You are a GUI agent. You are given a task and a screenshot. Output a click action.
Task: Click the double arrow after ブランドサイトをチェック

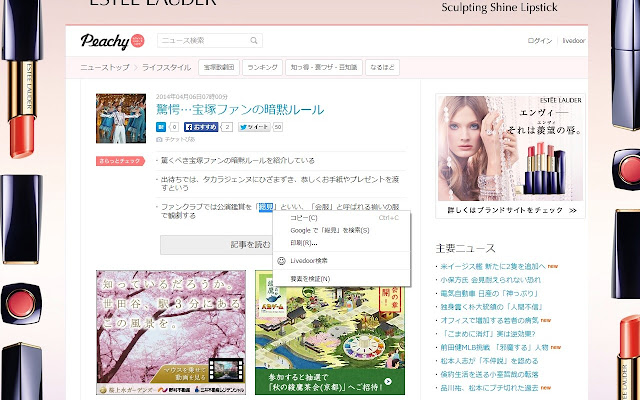pos(573,210)
